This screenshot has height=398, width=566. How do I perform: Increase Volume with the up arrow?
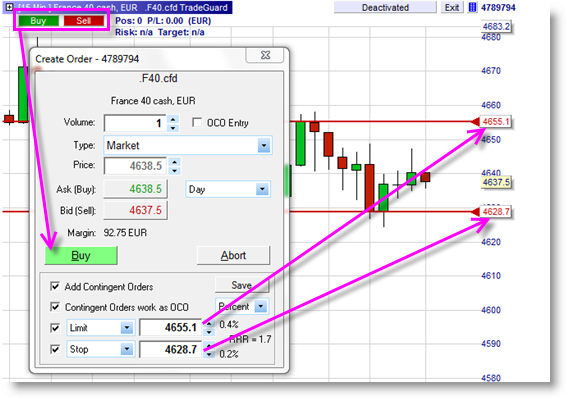point(173,119)
